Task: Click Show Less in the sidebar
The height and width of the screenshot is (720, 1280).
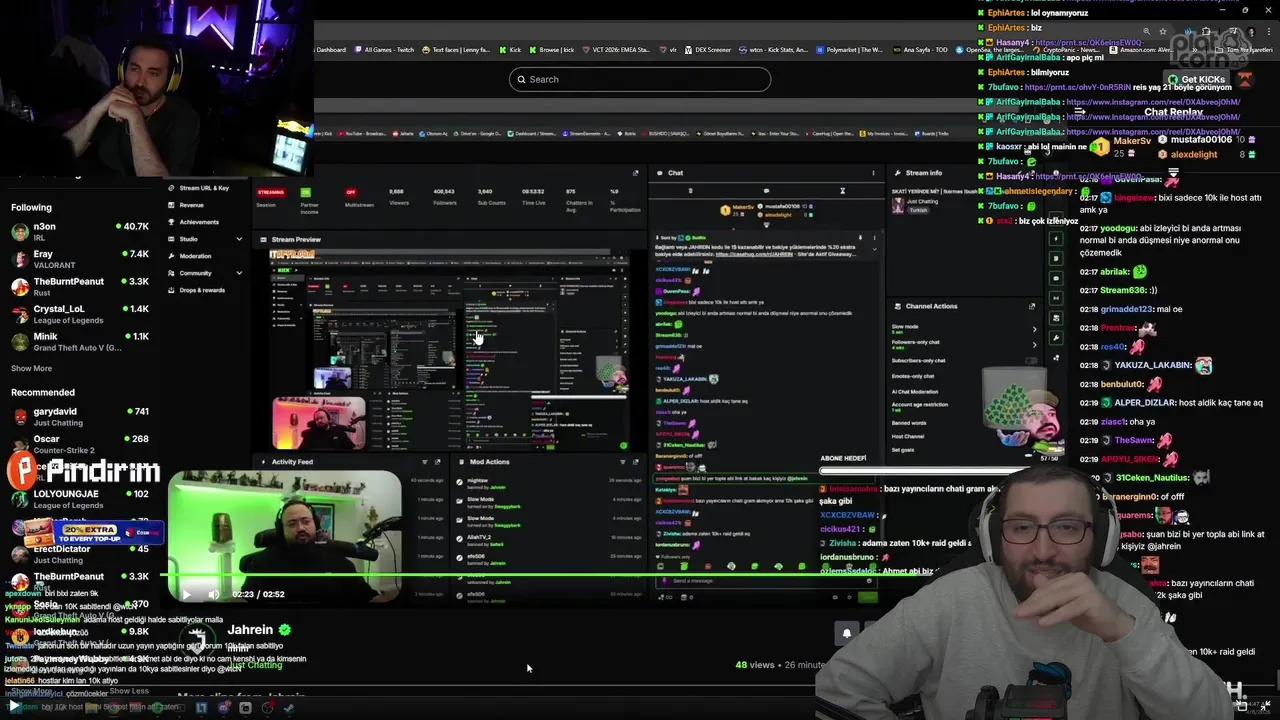Action: [129, 691]
